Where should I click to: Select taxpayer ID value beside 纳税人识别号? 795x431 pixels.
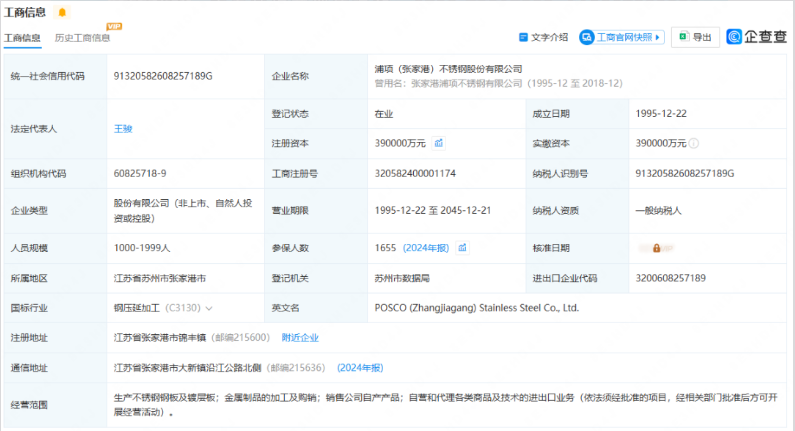[684, 173]
